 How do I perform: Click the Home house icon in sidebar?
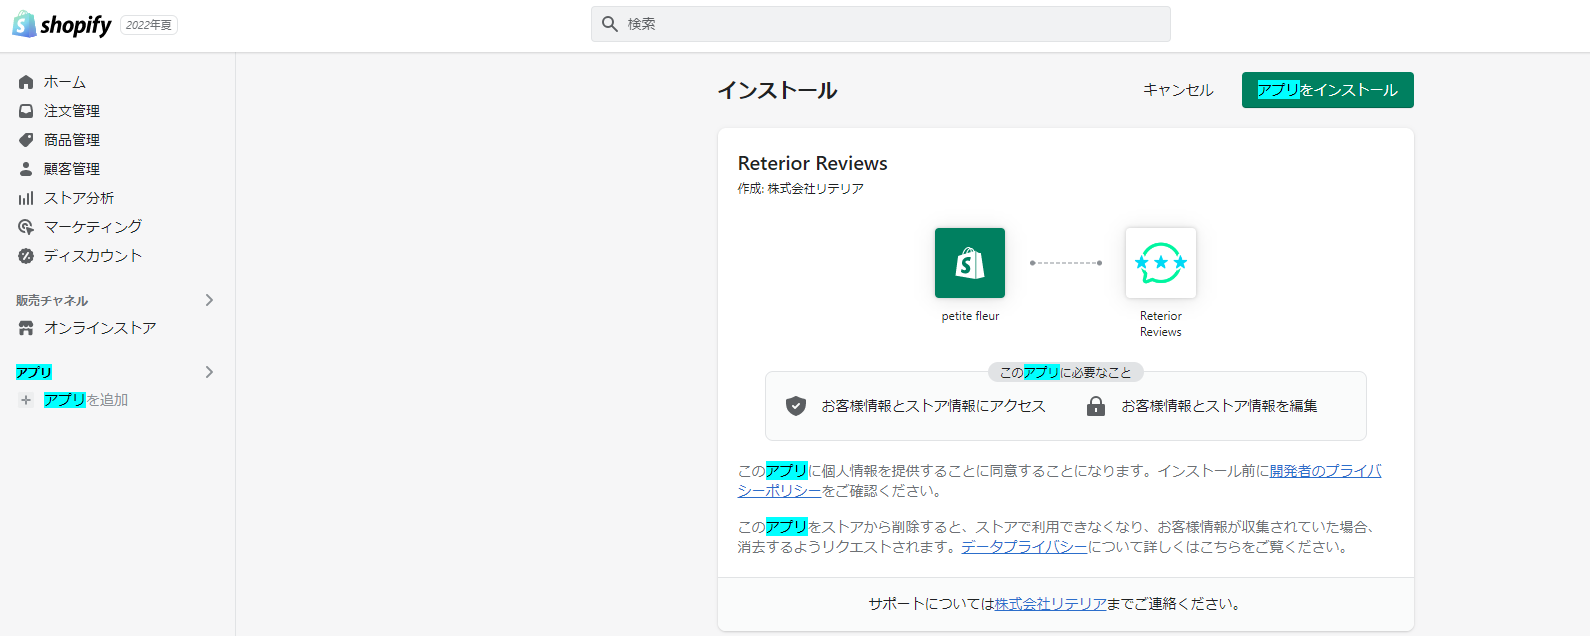coord(26,82)
